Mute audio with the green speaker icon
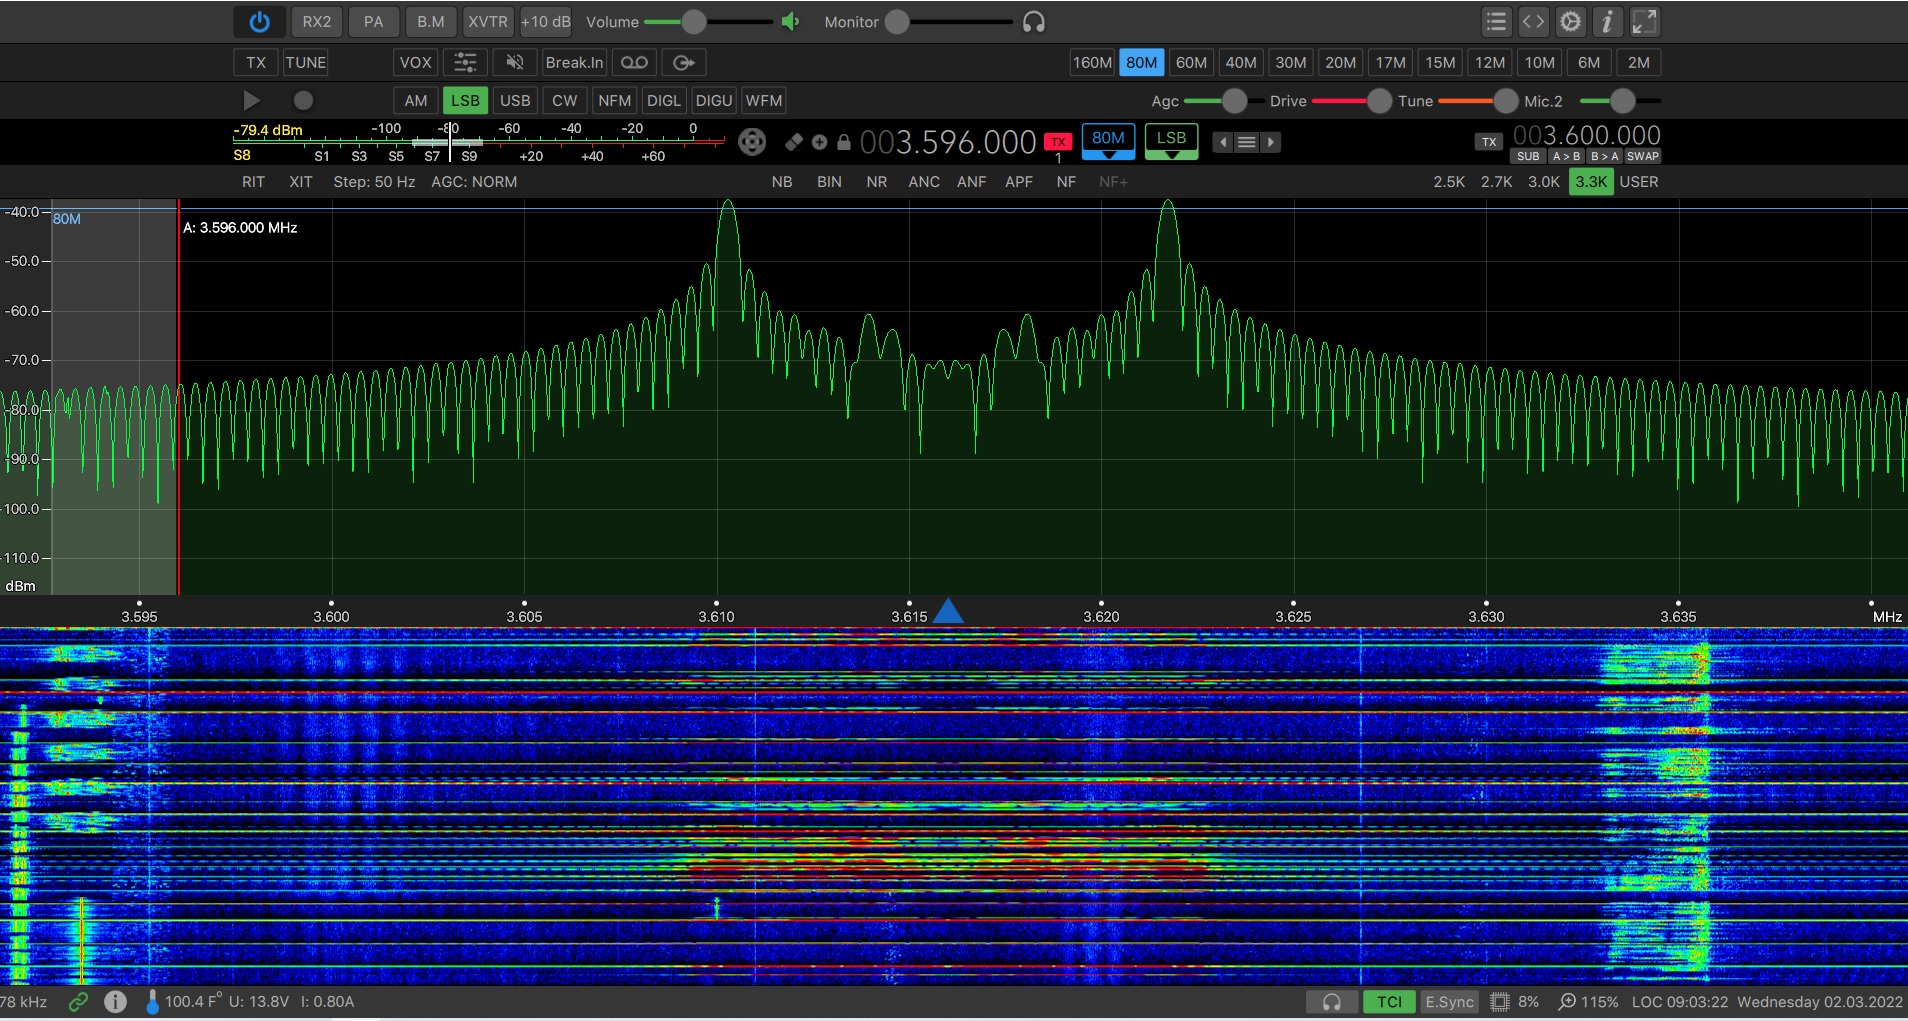The width and height of the screenshot is (1908, 1021). [790, 22]
